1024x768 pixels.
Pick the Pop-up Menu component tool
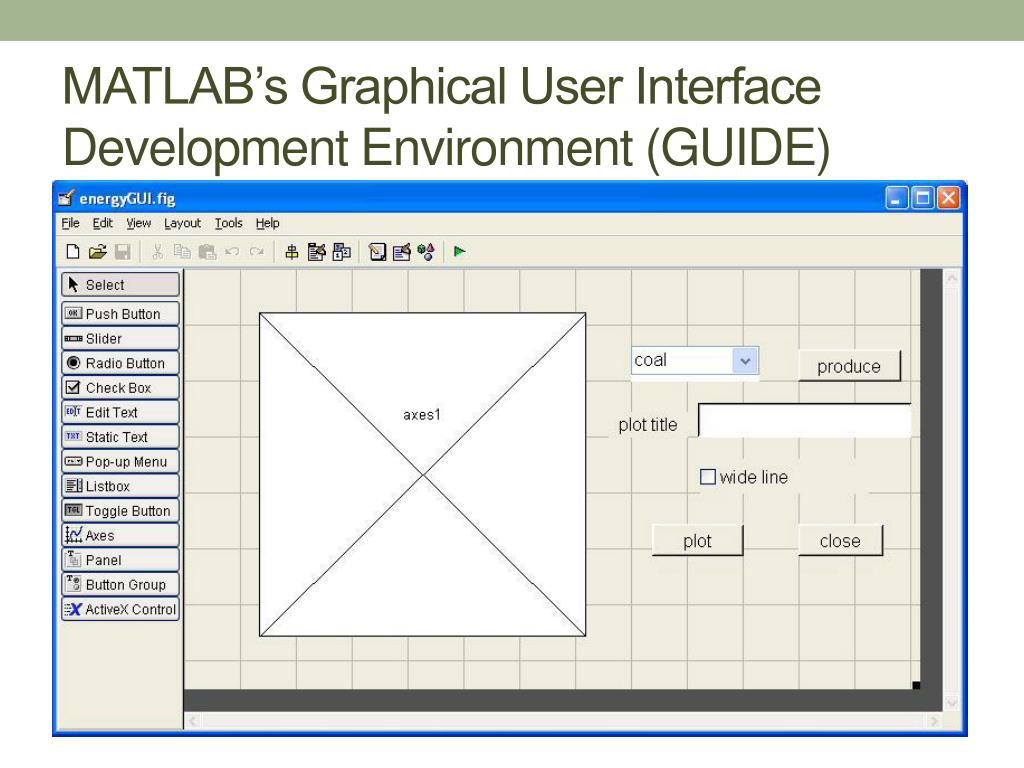click(x=121, y=462)
